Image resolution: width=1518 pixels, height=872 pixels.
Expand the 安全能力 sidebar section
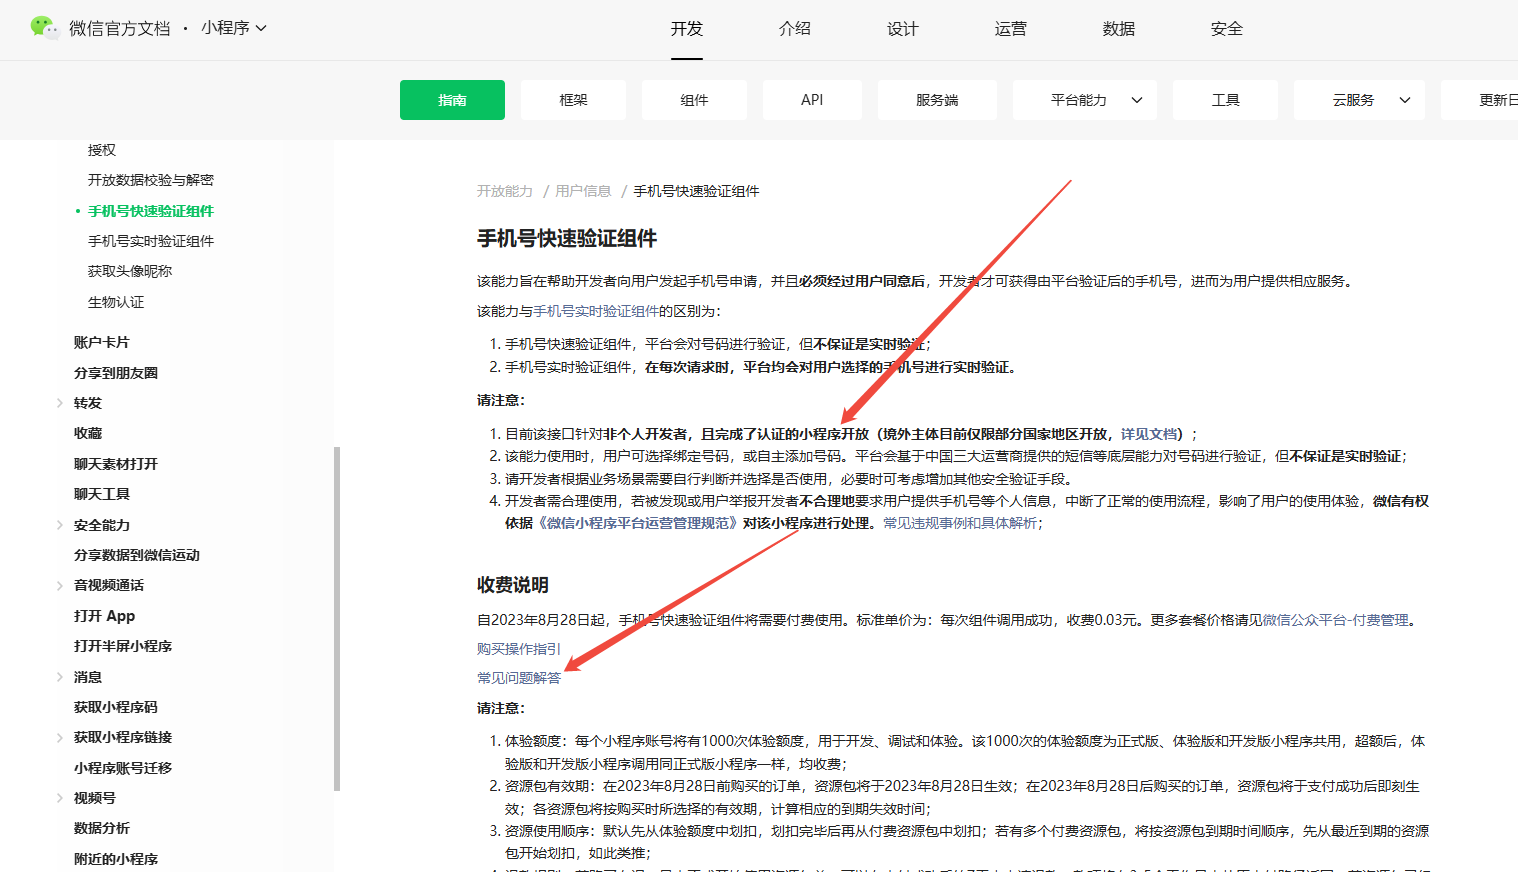click(60, 525)
